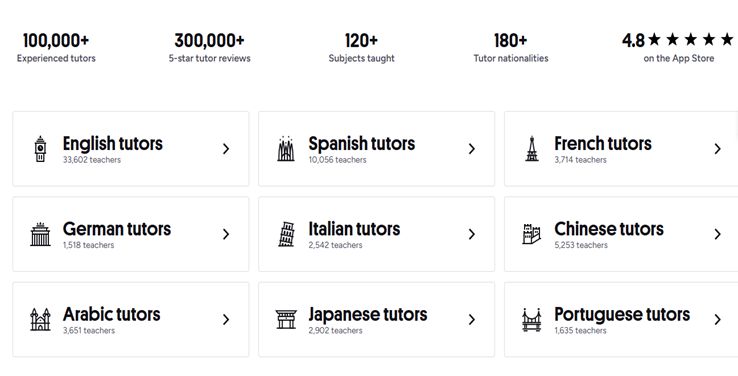Select the Chinese tutors heading

609,229
